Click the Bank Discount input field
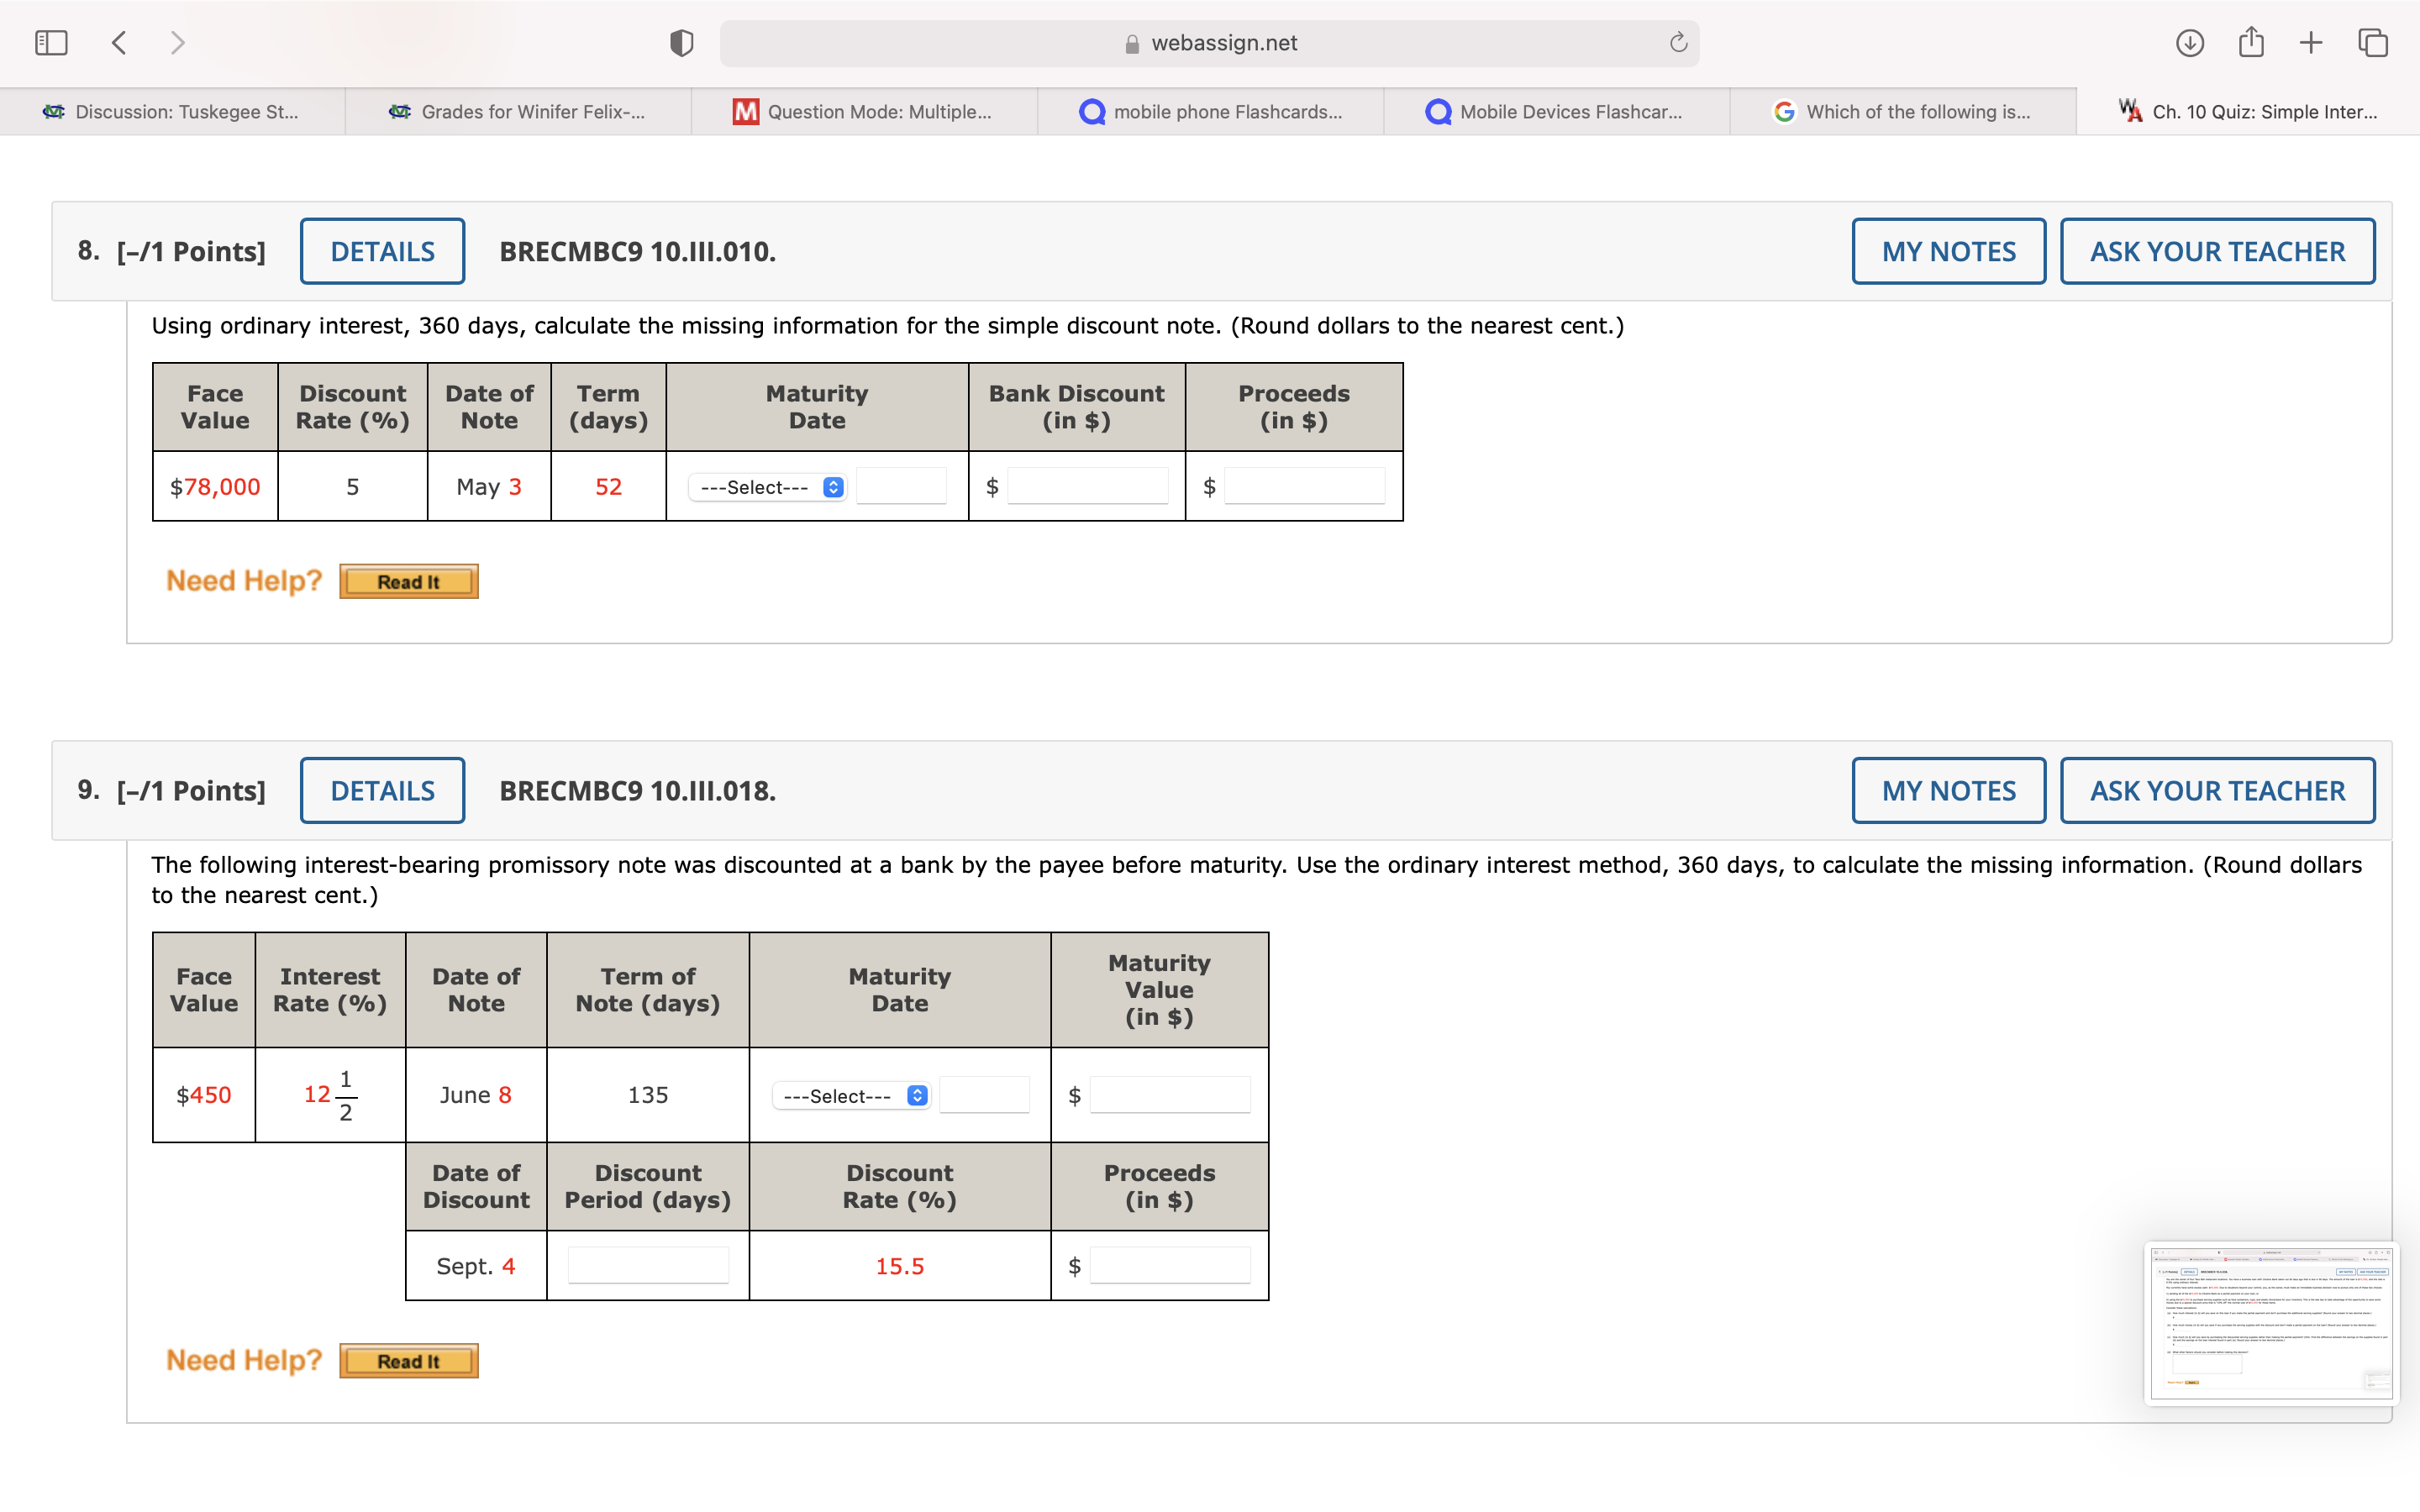 point(1087,487)
